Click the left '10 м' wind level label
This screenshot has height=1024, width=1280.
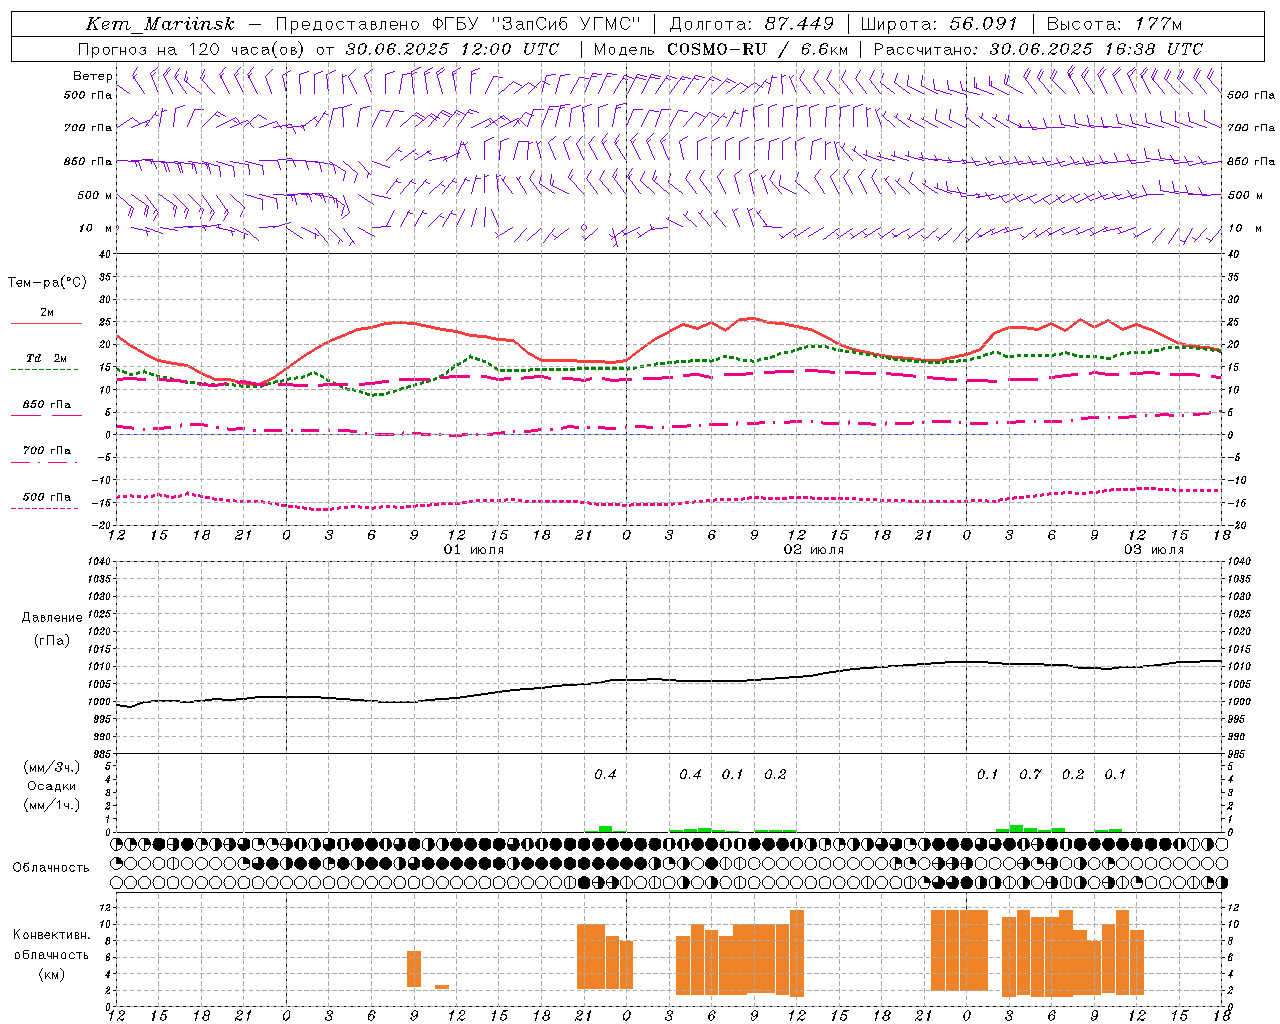click(x=95, y=228)
